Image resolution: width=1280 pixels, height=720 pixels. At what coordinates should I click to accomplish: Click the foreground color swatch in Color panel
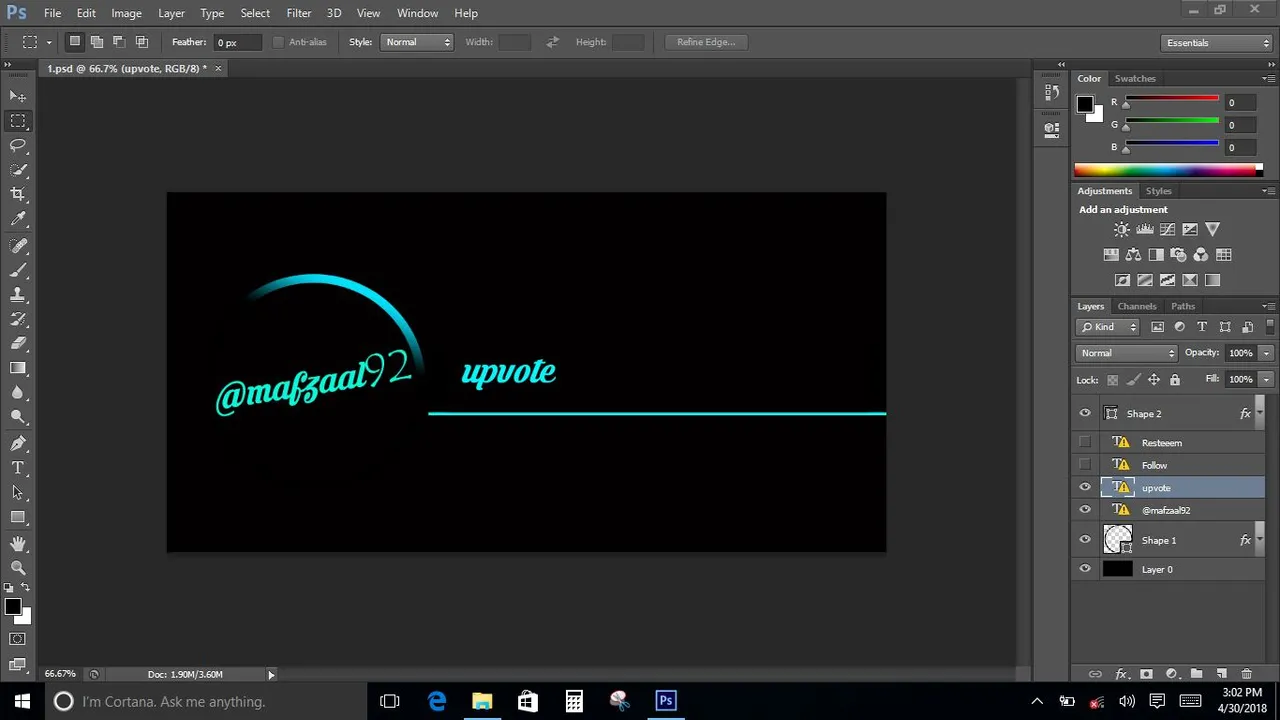tap(1085, 104)
